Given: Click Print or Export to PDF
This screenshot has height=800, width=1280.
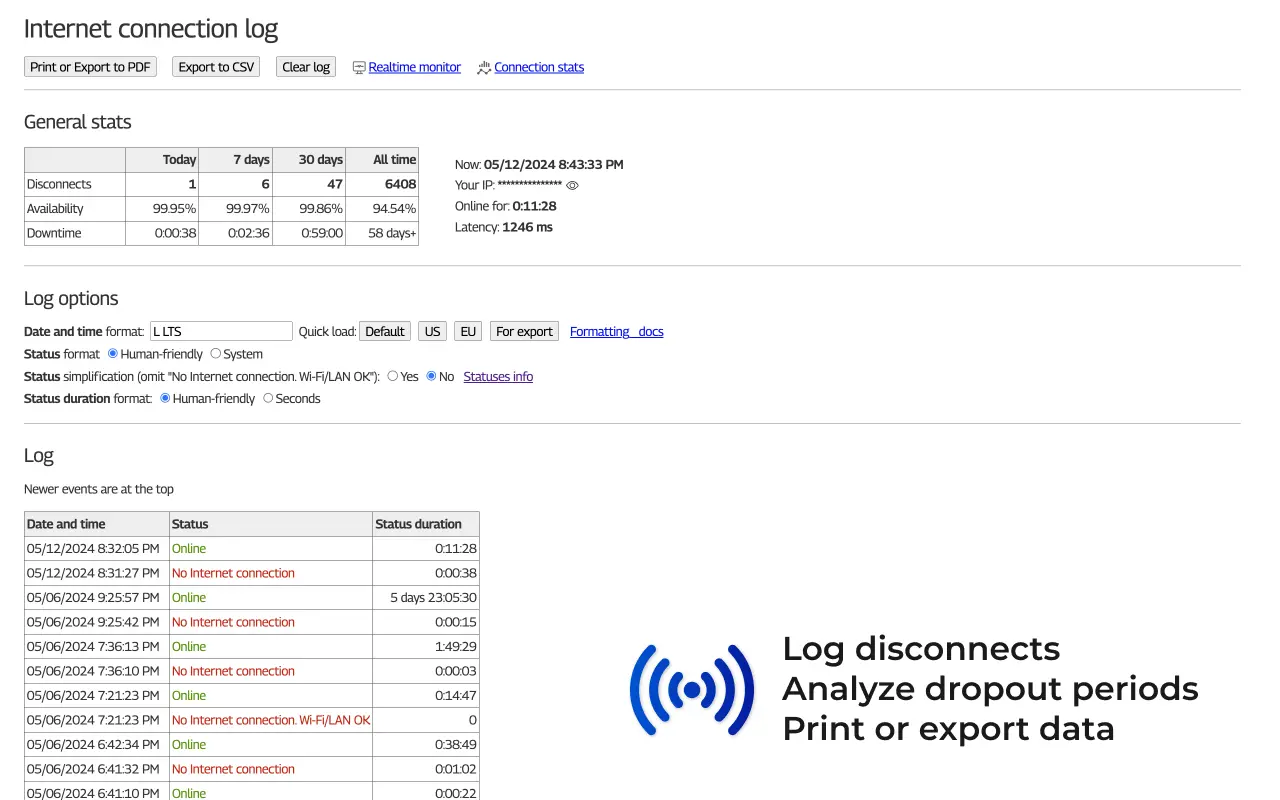Looking at the screenshot, I should (x=90, y=66).
